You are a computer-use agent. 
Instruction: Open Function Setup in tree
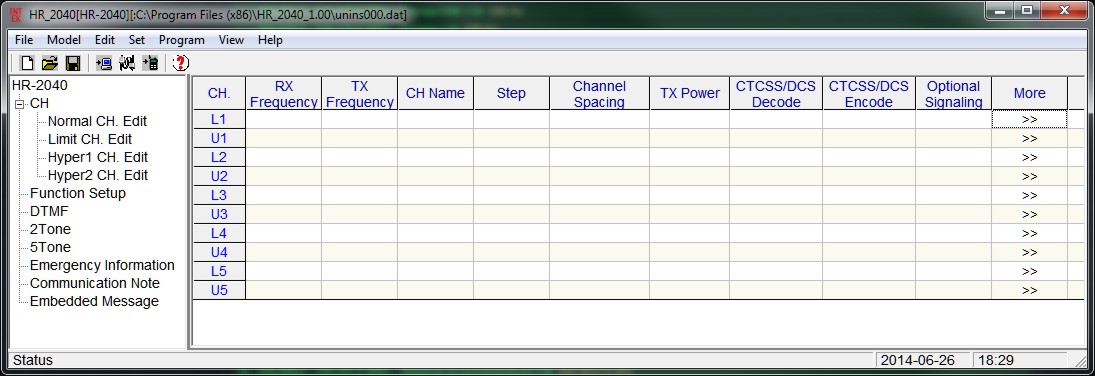click(78, 193)
